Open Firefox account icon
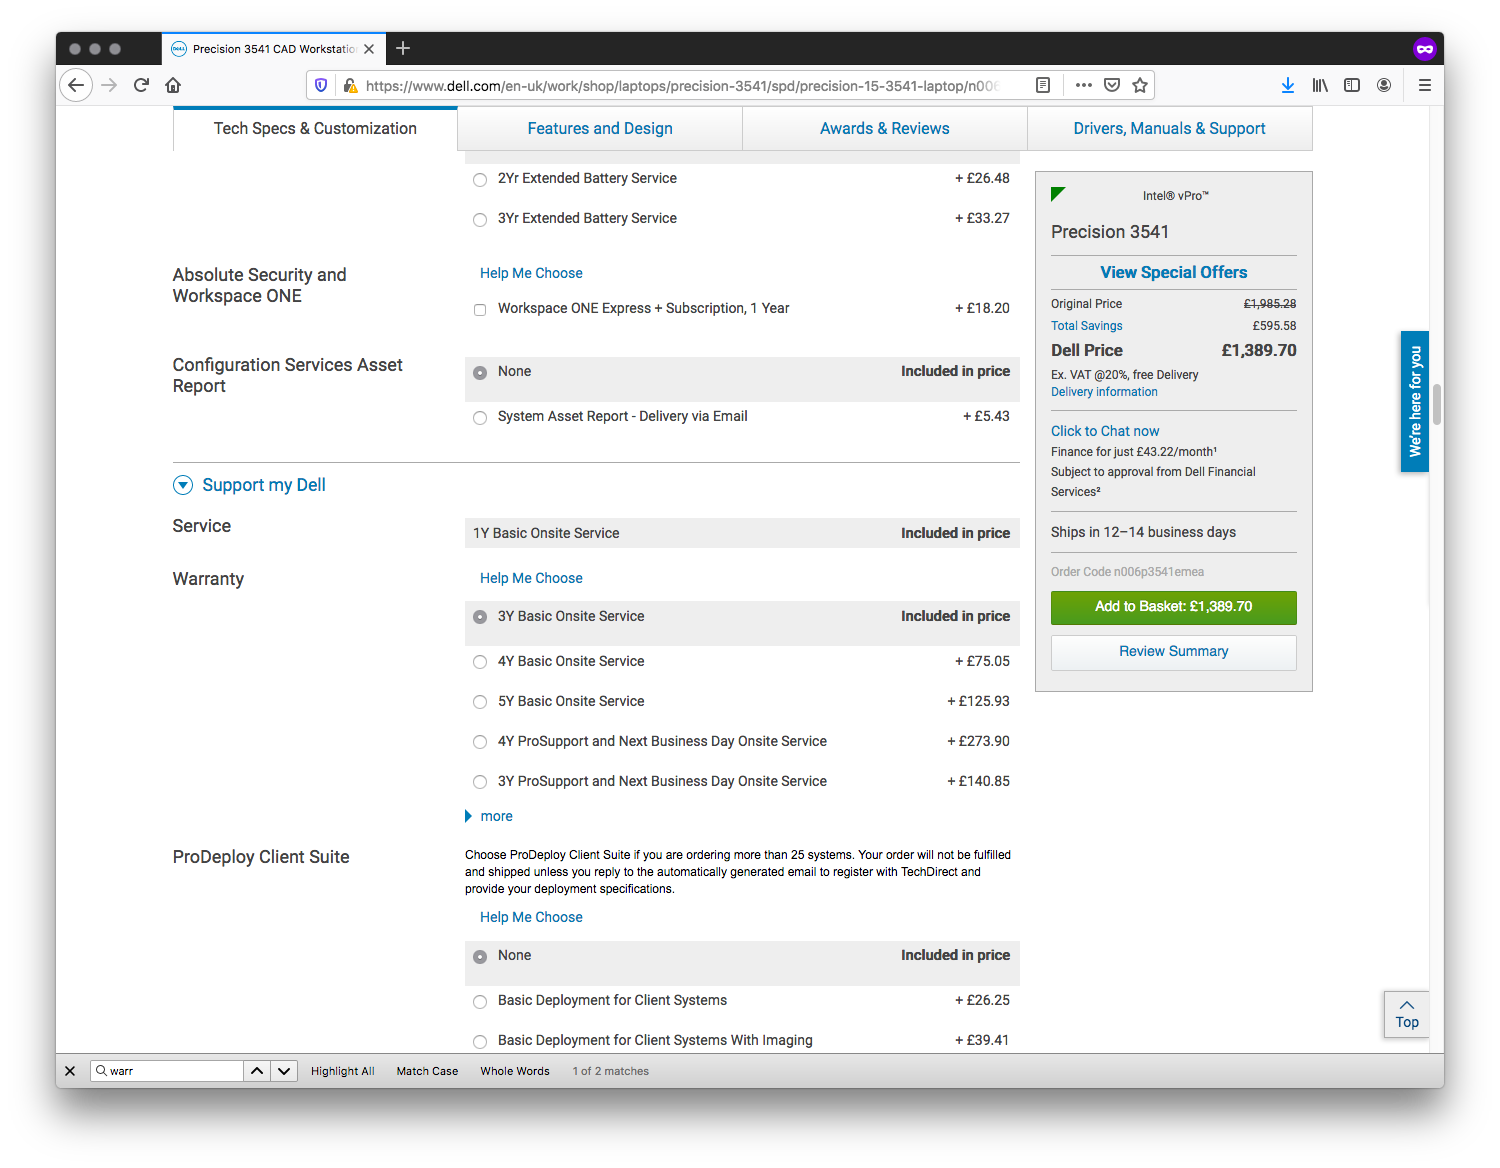Screen dimensions: 1500x1168 (1384, 85)
